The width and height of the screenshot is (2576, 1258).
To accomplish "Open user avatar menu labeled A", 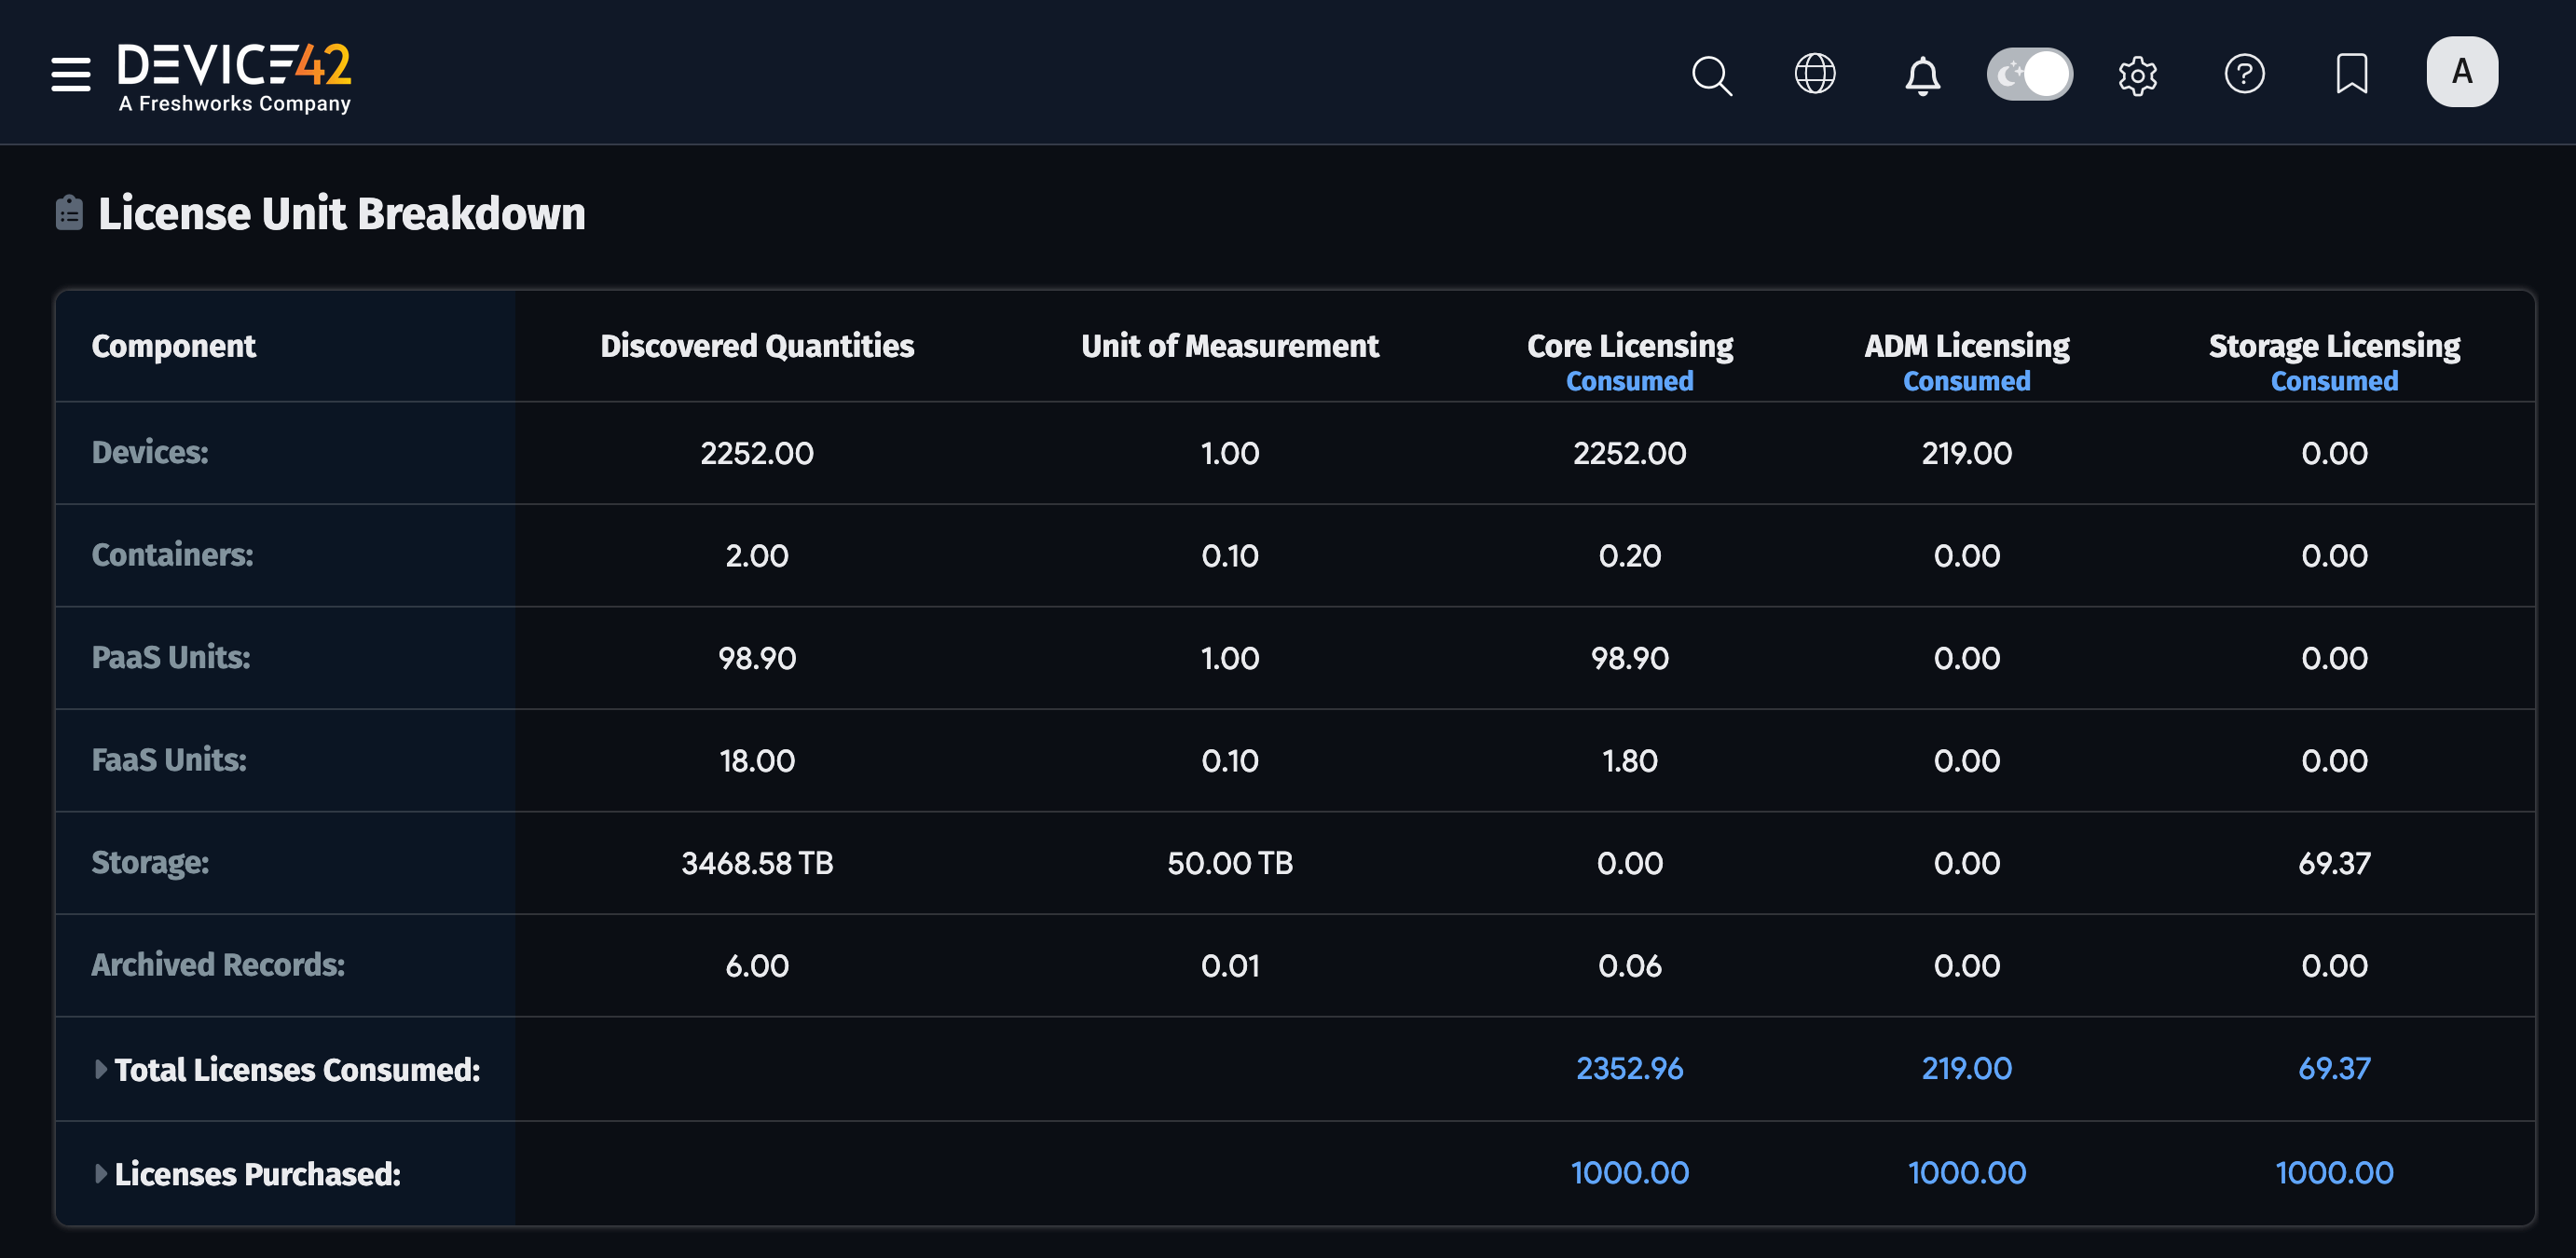I will pos(2461,72).
